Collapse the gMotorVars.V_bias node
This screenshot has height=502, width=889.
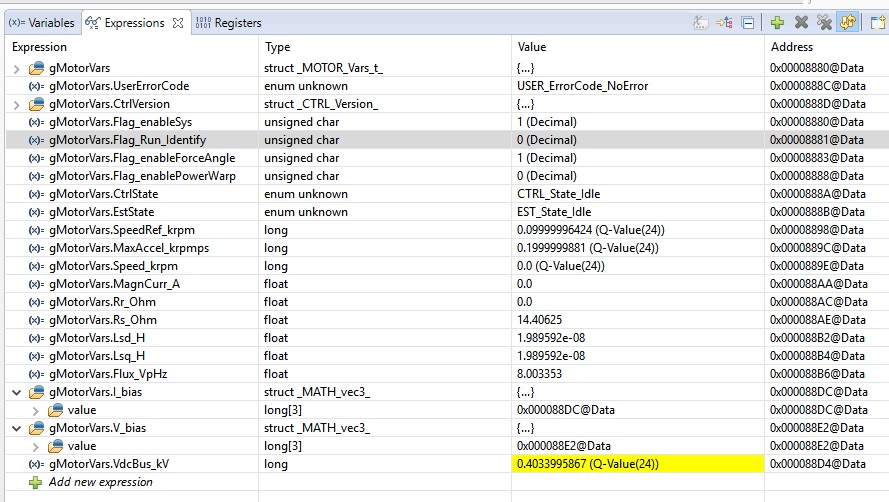point(16,428)
